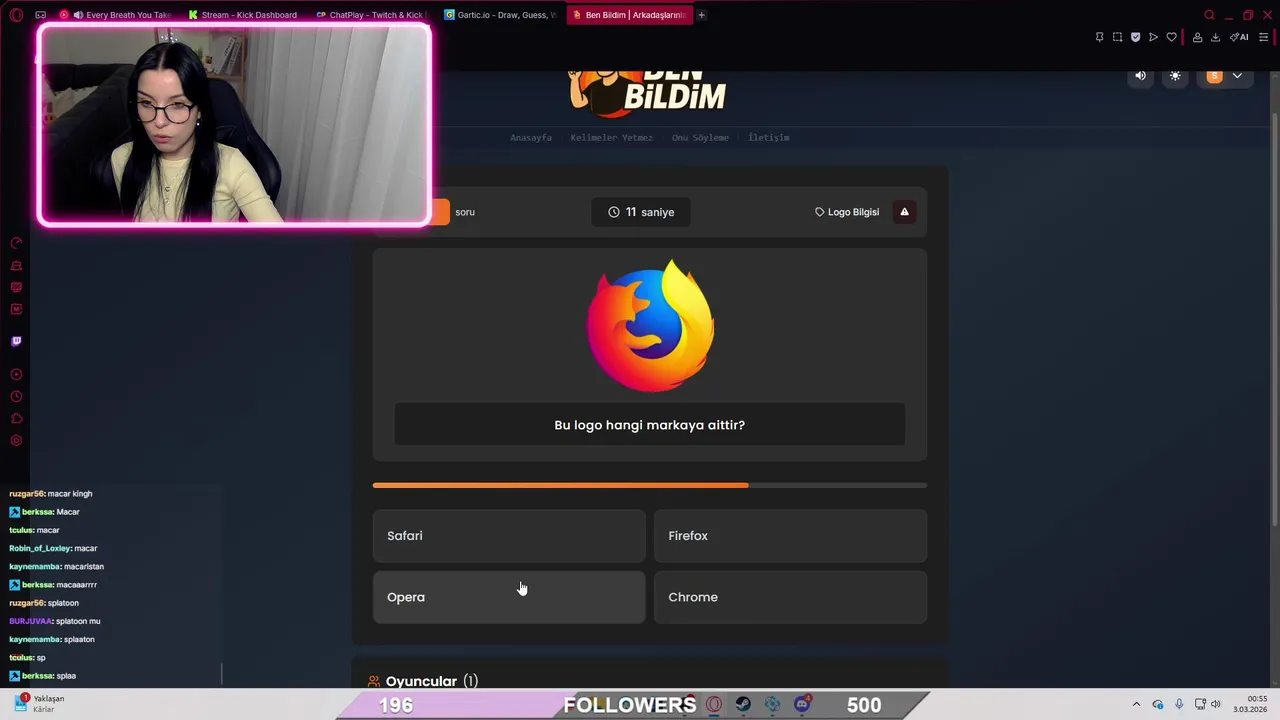Switch to the Stream - Kick Dashboard tab

tap(243, 15)
